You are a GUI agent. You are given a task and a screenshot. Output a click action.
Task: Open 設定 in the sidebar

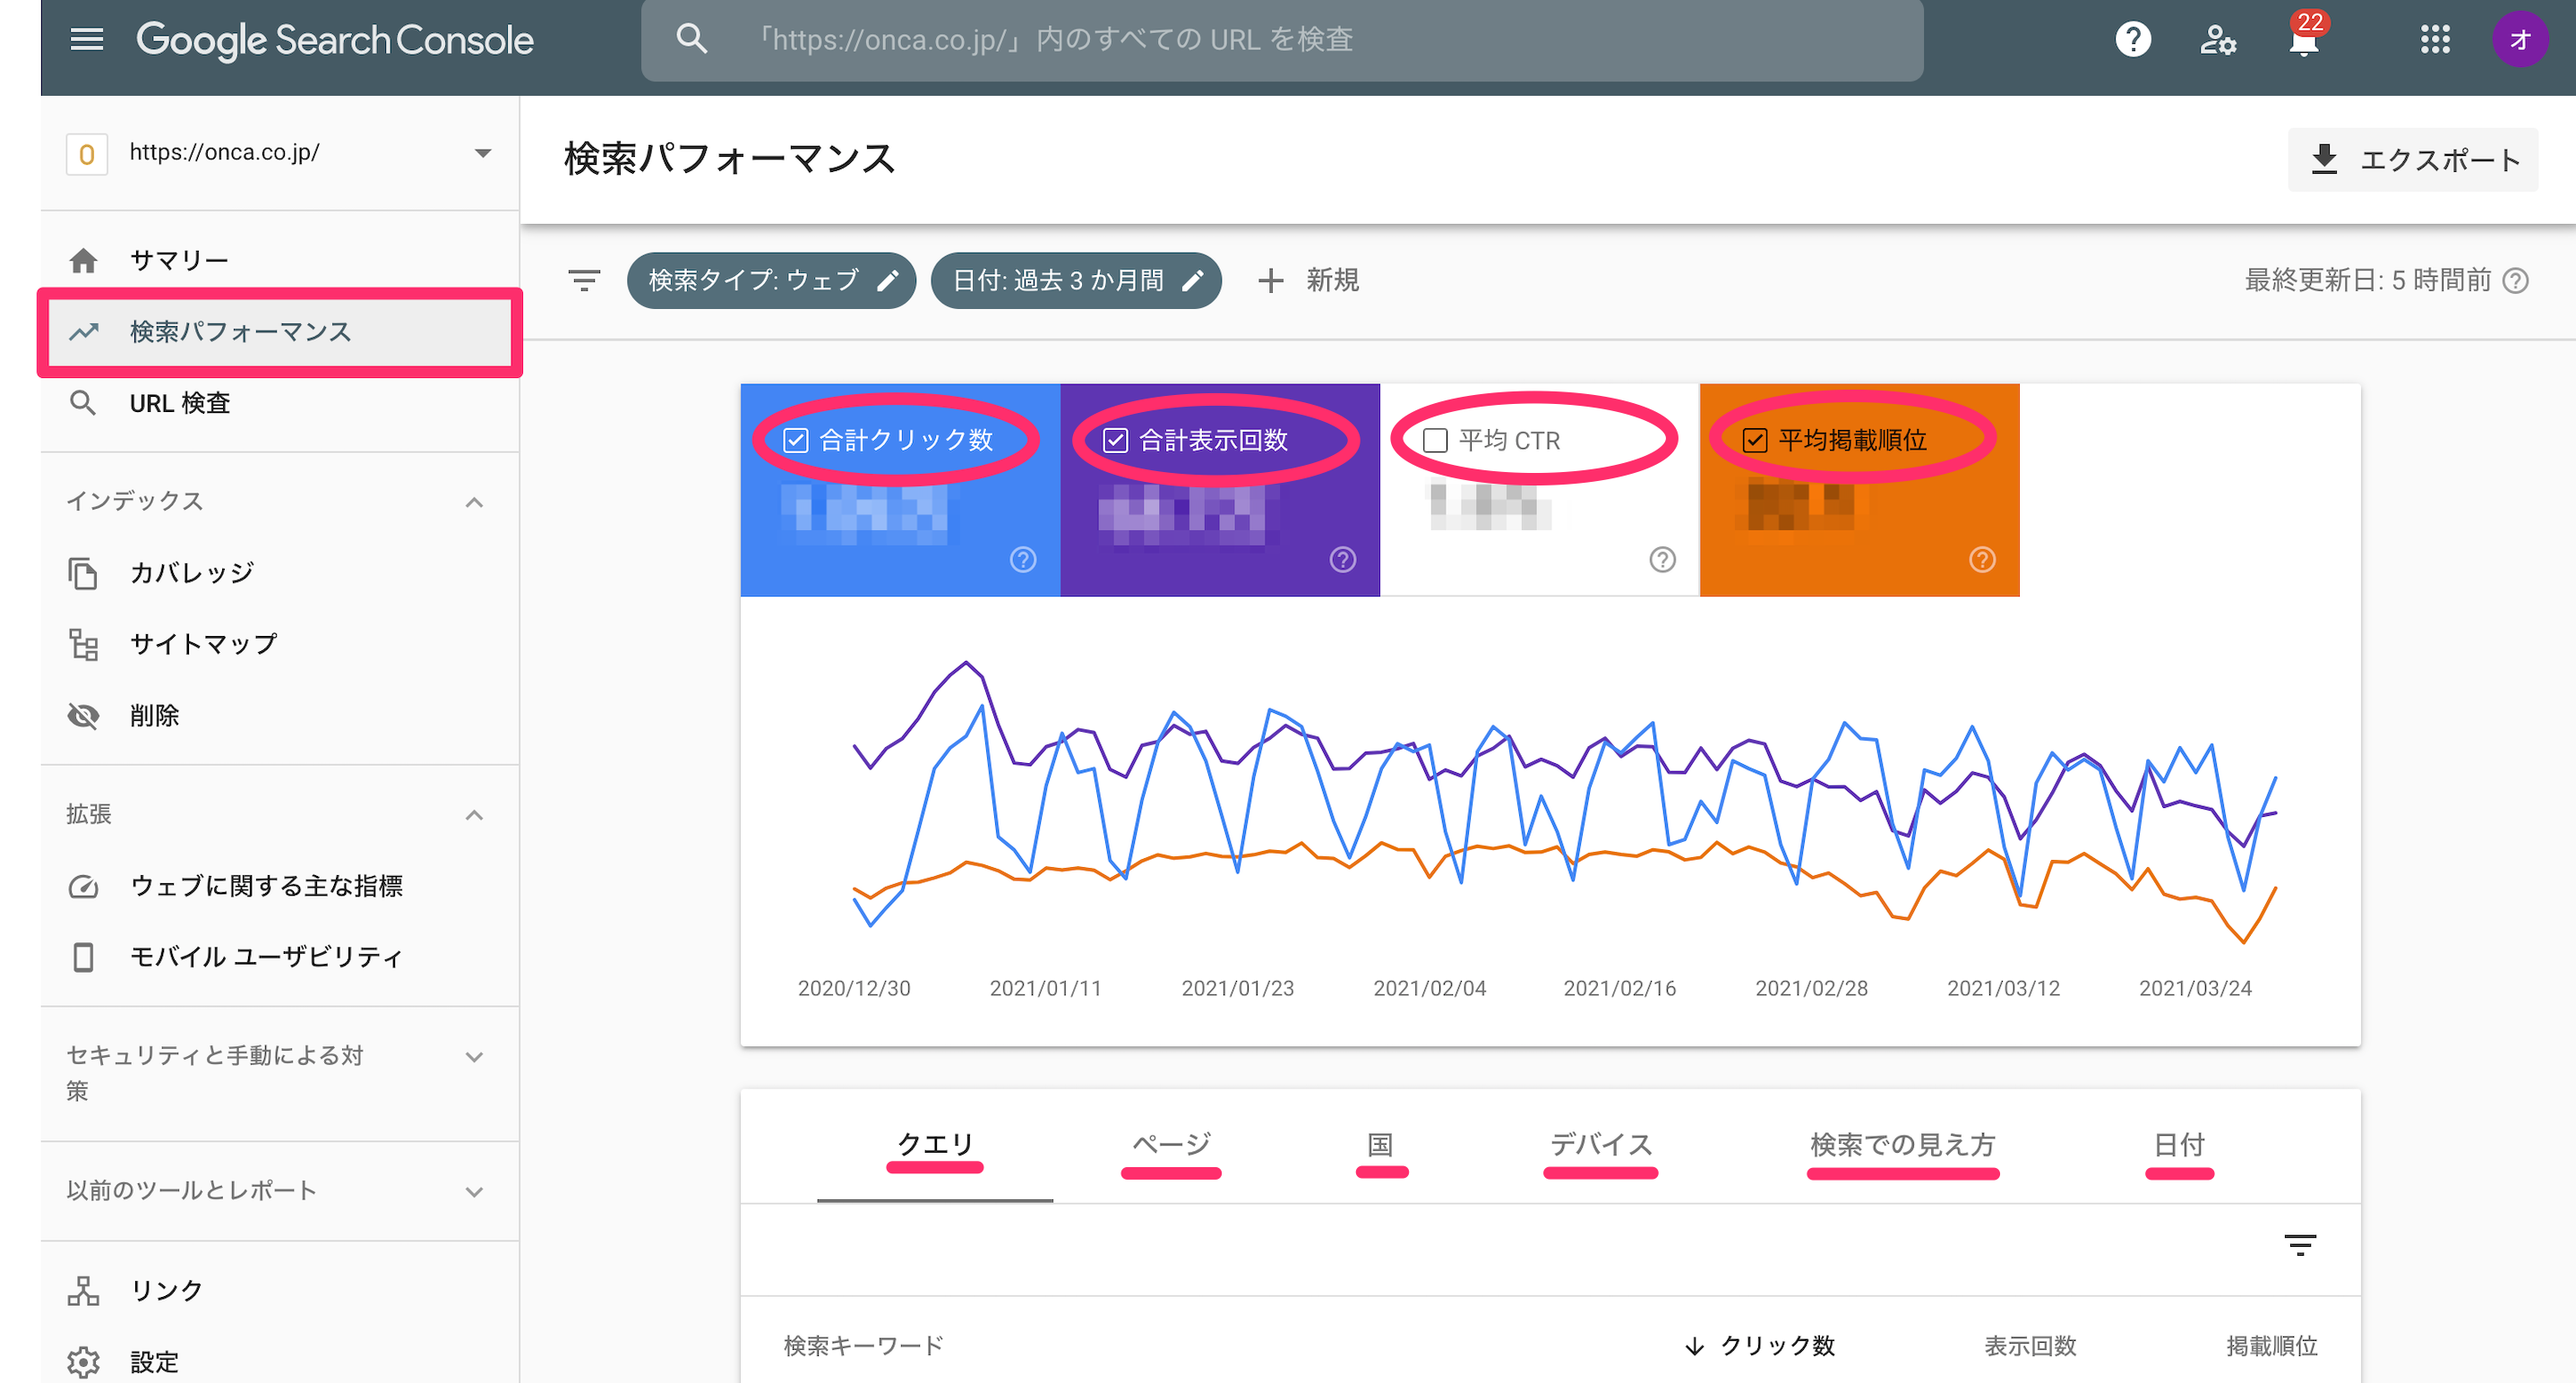[280, 1362]
